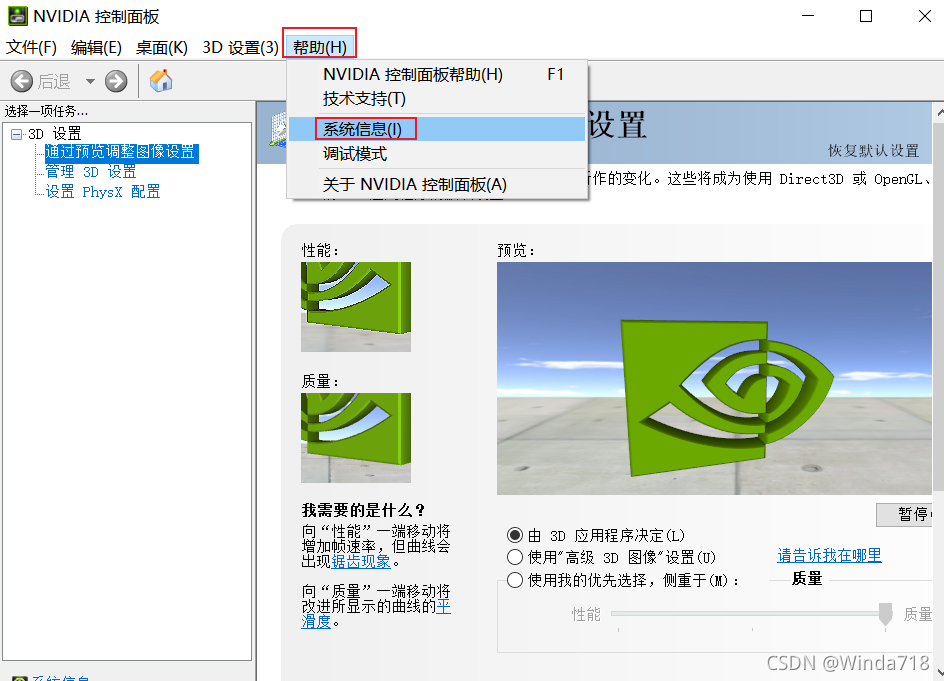Viewport: 944px width, 681px height.
Task: Click the Back arrow toolbar icon
Action: pyautogui.click(x=22, y=81)
